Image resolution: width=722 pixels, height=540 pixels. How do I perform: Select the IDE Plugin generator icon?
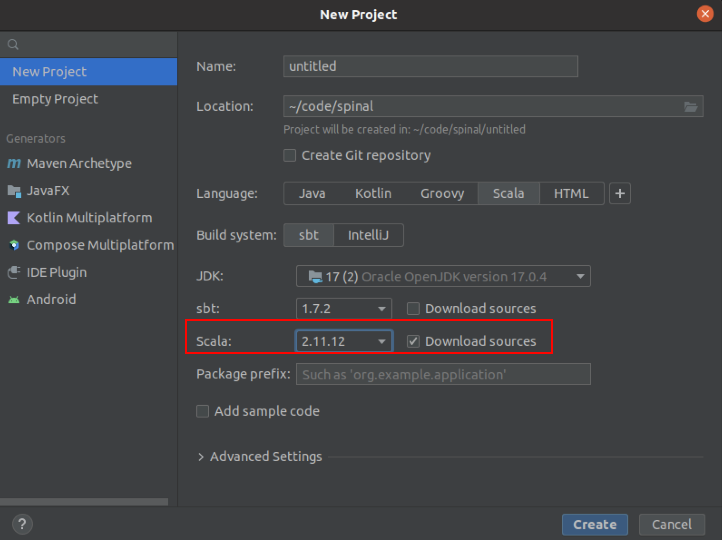point(14,272)
